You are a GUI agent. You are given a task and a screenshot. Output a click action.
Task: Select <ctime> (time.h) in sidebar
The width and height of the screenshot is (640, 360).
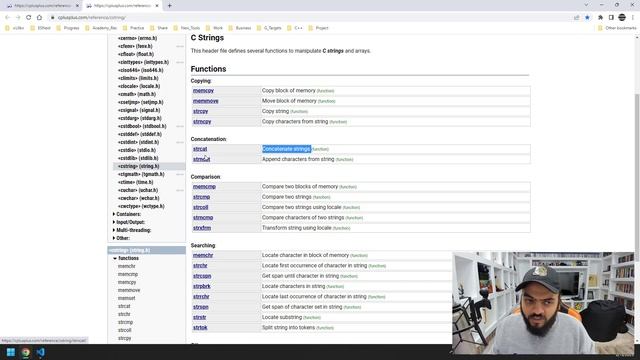pyautogui.click(x=136, y=182)
